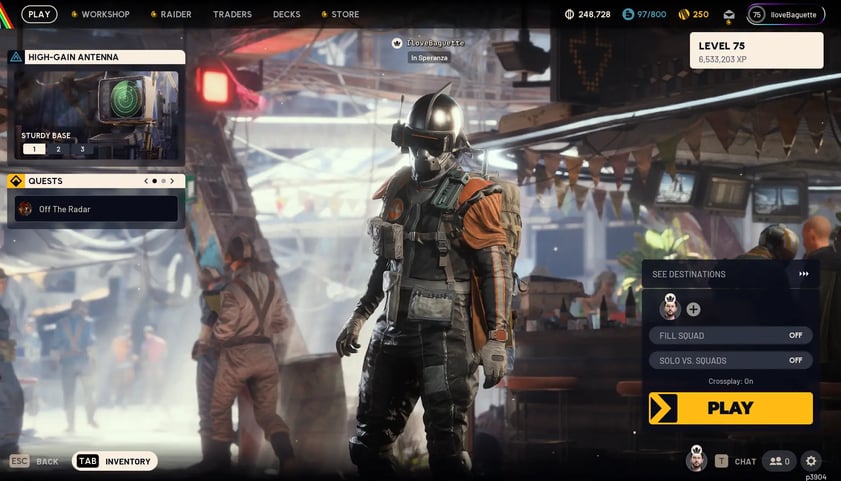
Task: Expand See Destinations panel
Action: point(803,274)
